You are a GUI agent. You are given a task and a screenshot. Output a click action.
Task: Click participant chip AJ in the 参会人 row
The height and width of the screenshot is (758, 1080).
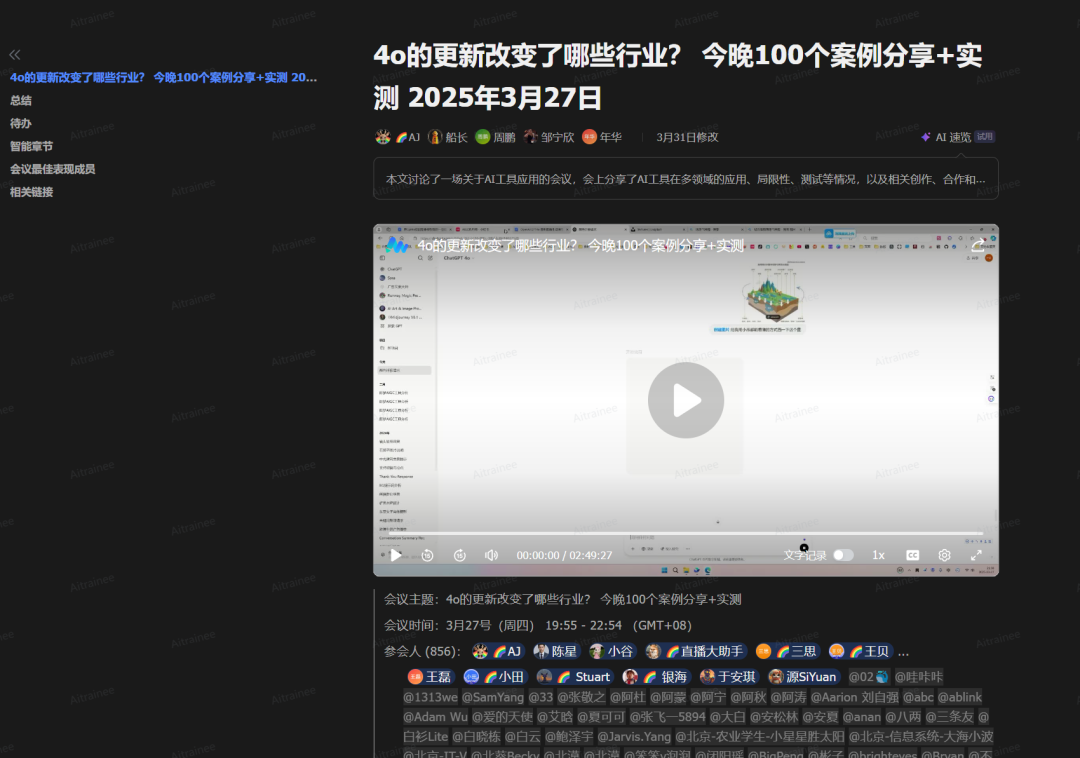(x=498, y=651)
